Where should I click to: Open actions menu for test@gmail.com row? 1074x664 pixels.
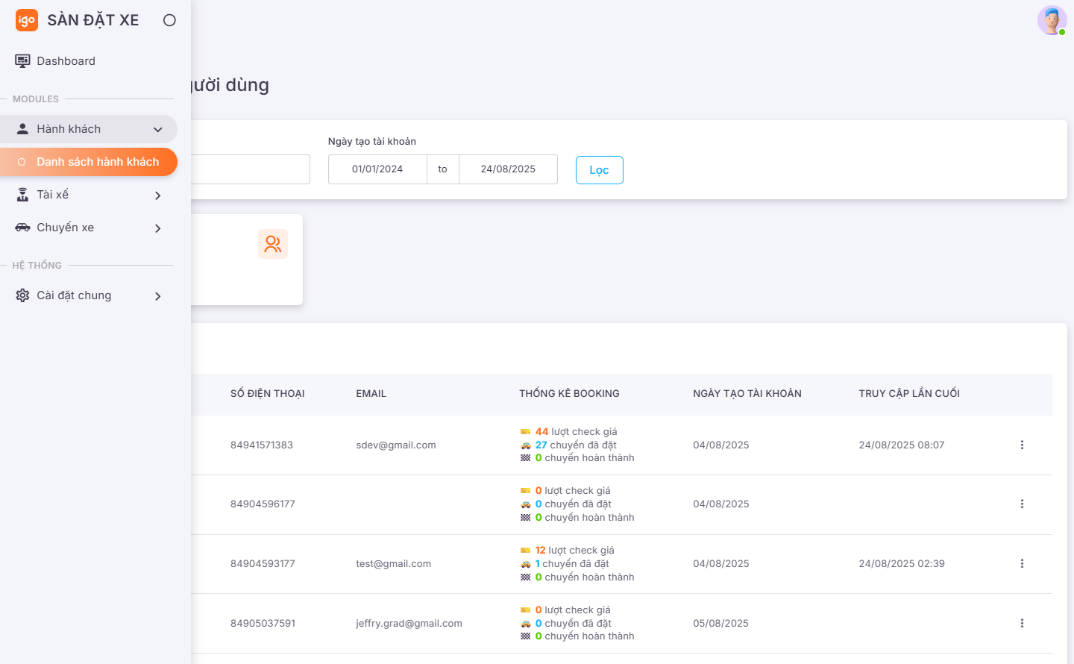[x=1021, y=564]
